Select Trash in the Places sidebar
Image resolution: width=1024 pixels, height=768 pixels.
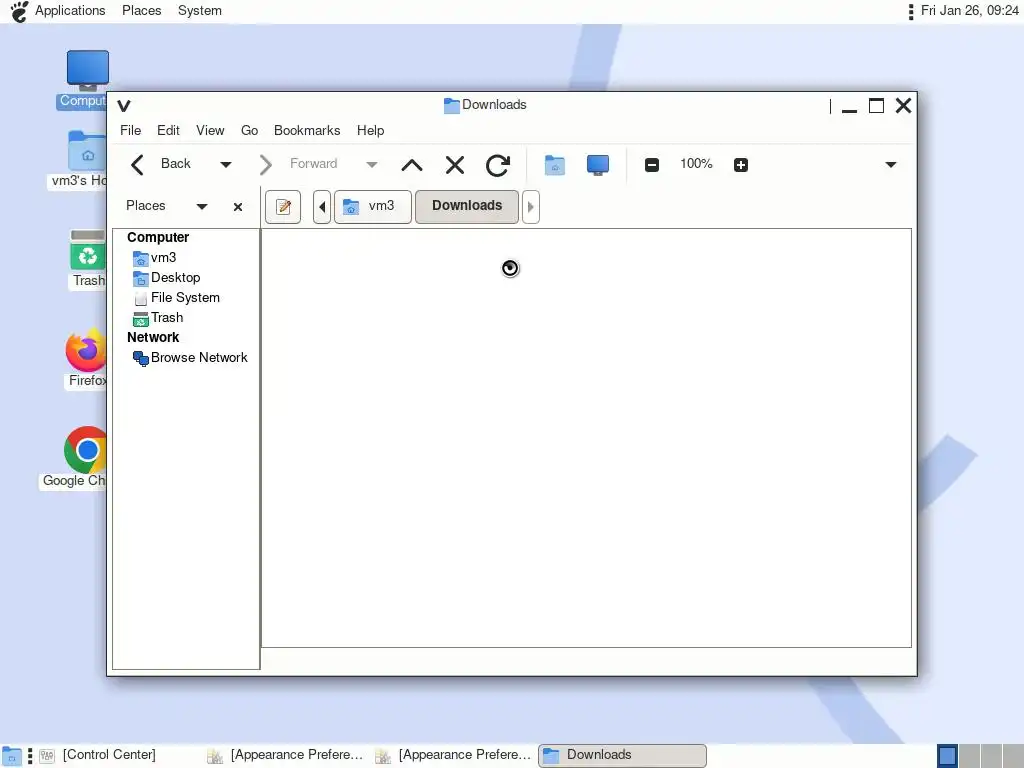(x=158, y=318)
